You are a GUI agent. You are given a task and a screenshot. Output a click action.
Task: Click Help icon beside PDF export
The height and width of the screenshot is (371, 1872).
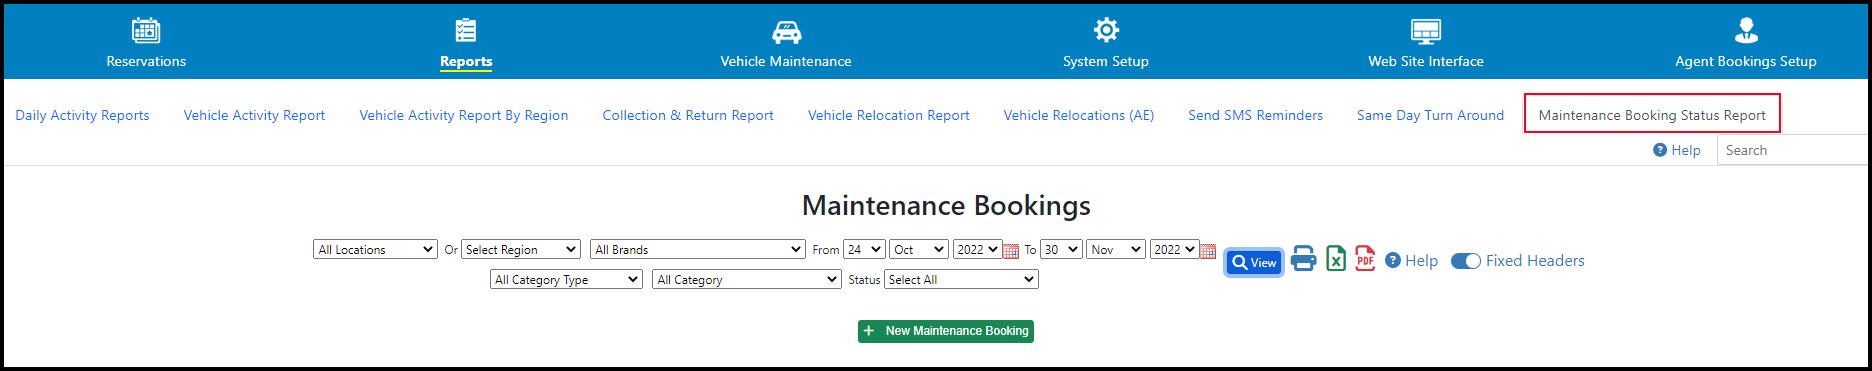coord(1393,261)
